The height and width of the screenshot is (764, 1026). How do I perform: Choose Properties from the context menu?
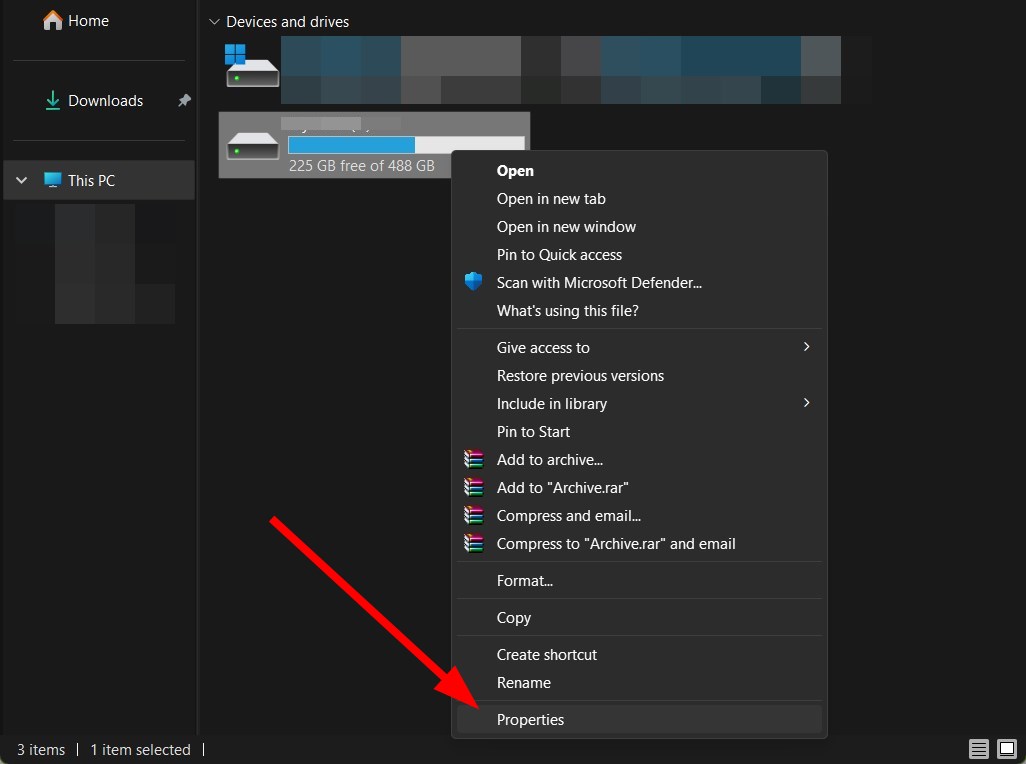click(531, 719)
